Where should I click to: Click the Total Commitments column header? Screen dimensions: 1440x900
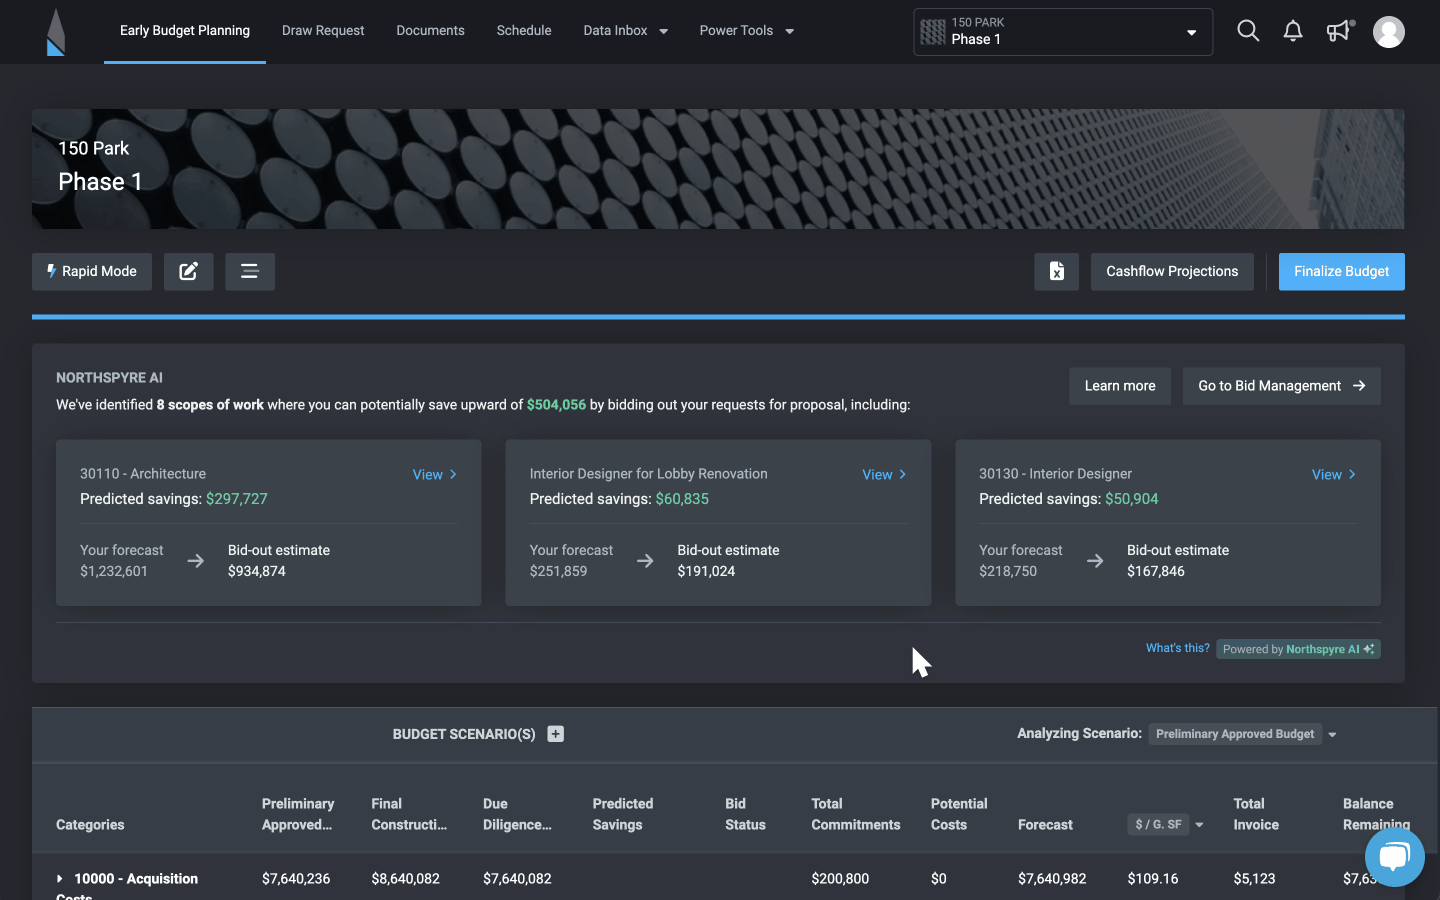[x=856, y=814]
